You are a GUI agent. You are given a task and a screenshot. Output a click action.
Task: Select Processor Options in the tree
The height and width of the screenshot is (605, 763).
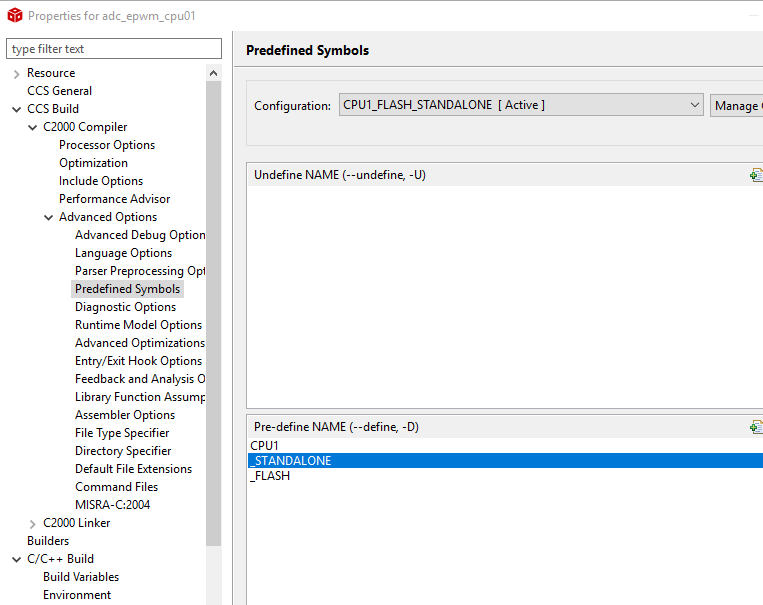(107, 145)
